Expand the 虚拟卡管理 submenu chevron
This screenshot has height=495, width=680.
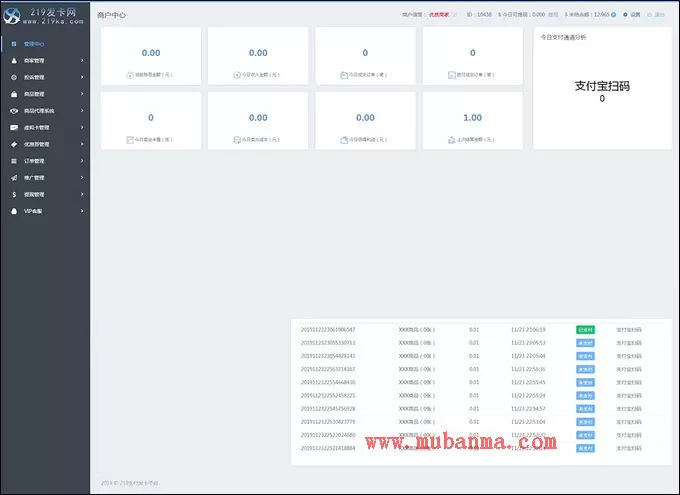pyautogui.click(x=82, y=127)
